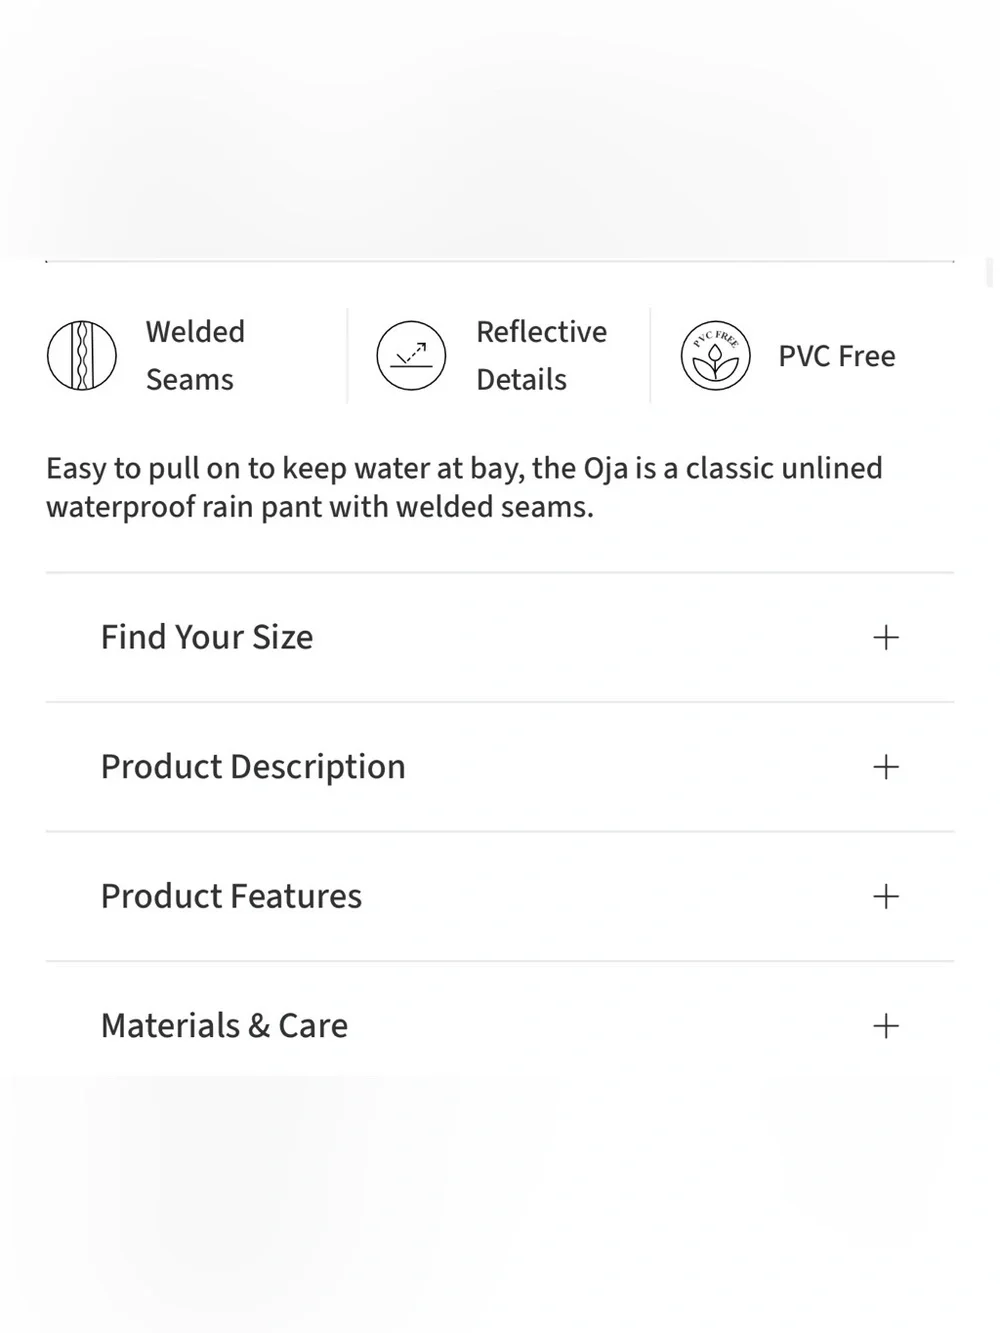The height and width of the screenshot is (1333, 1000).
Task: Tap the plus icon beside Materials & Care
Action: pyautogui.click(x=886, y=1026)
